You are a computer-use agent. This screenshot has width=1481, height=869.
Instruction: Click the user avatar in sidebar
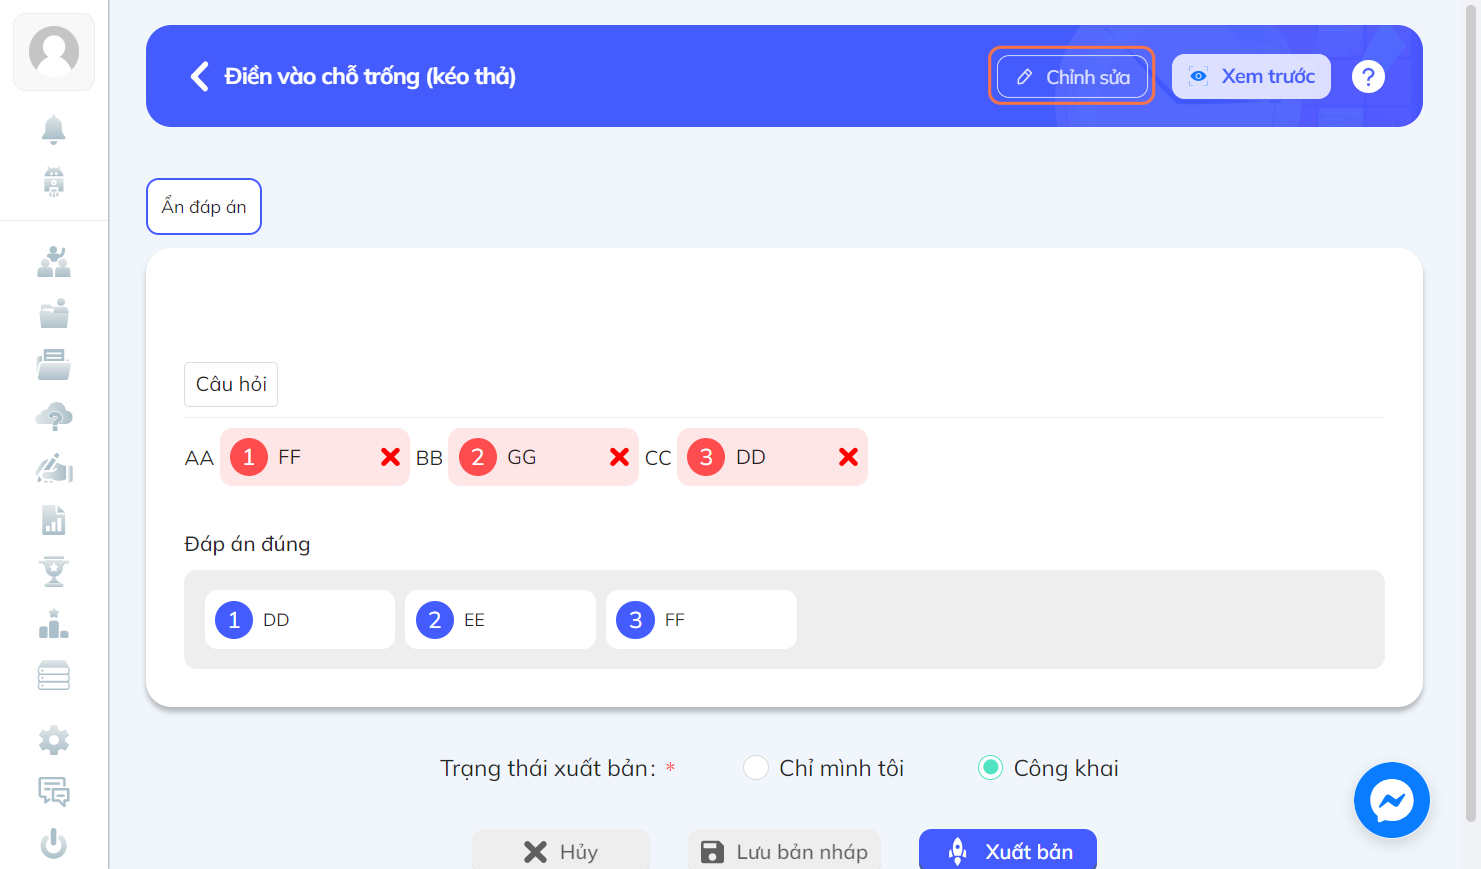click(54, 52)
